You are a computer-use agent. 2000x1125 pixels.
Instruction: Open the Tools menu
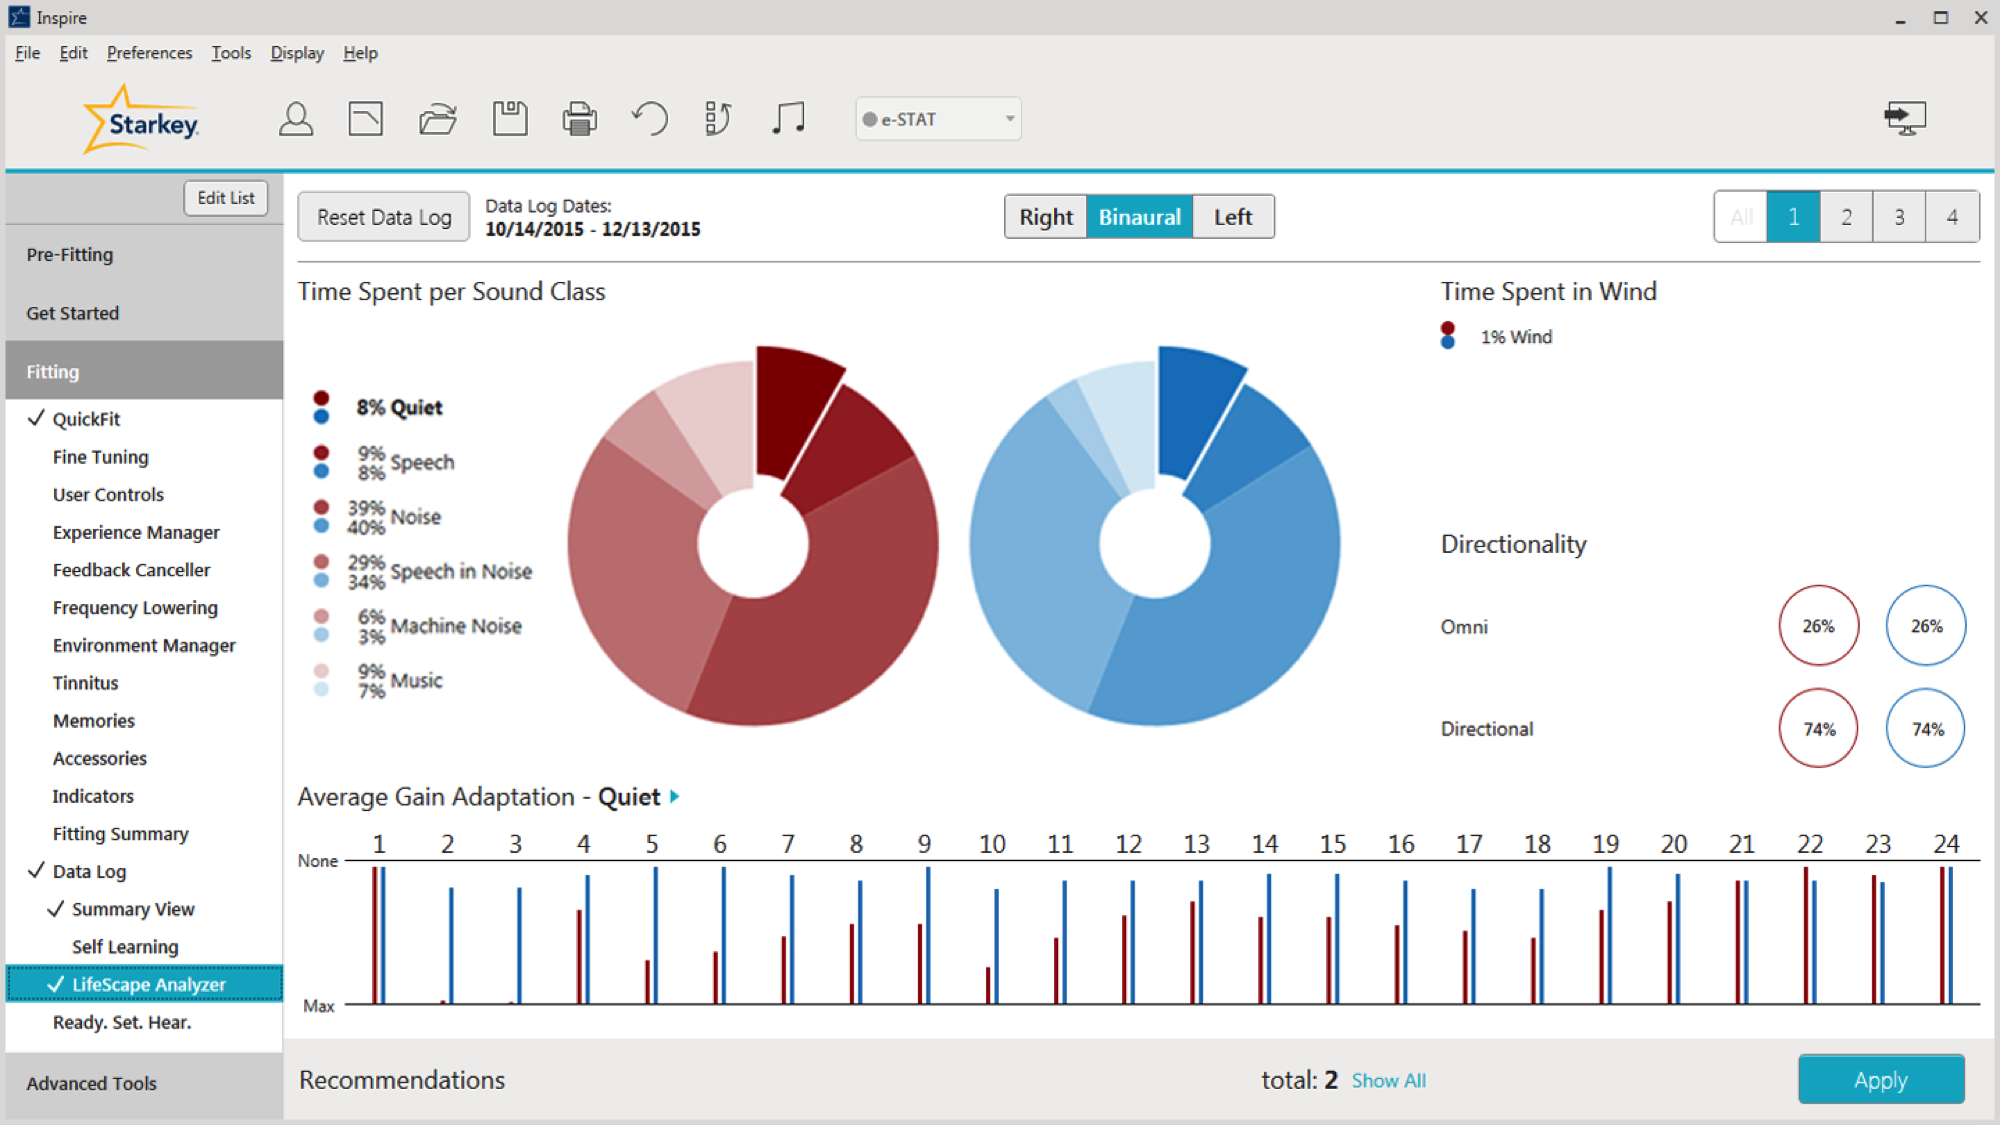click(x=231, y=53)
